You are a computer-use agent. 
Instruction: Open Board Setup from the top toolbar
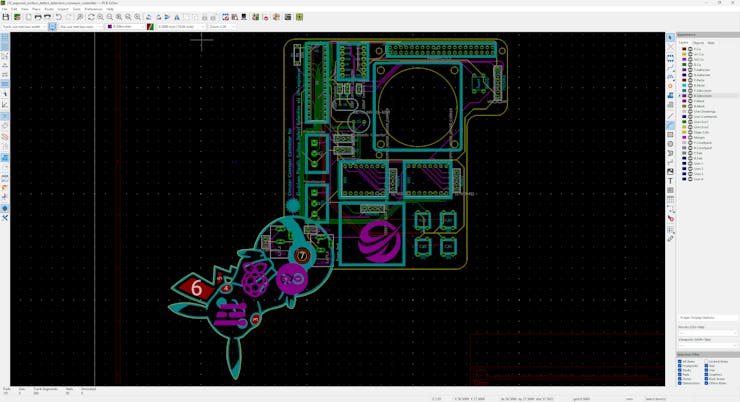17,17
